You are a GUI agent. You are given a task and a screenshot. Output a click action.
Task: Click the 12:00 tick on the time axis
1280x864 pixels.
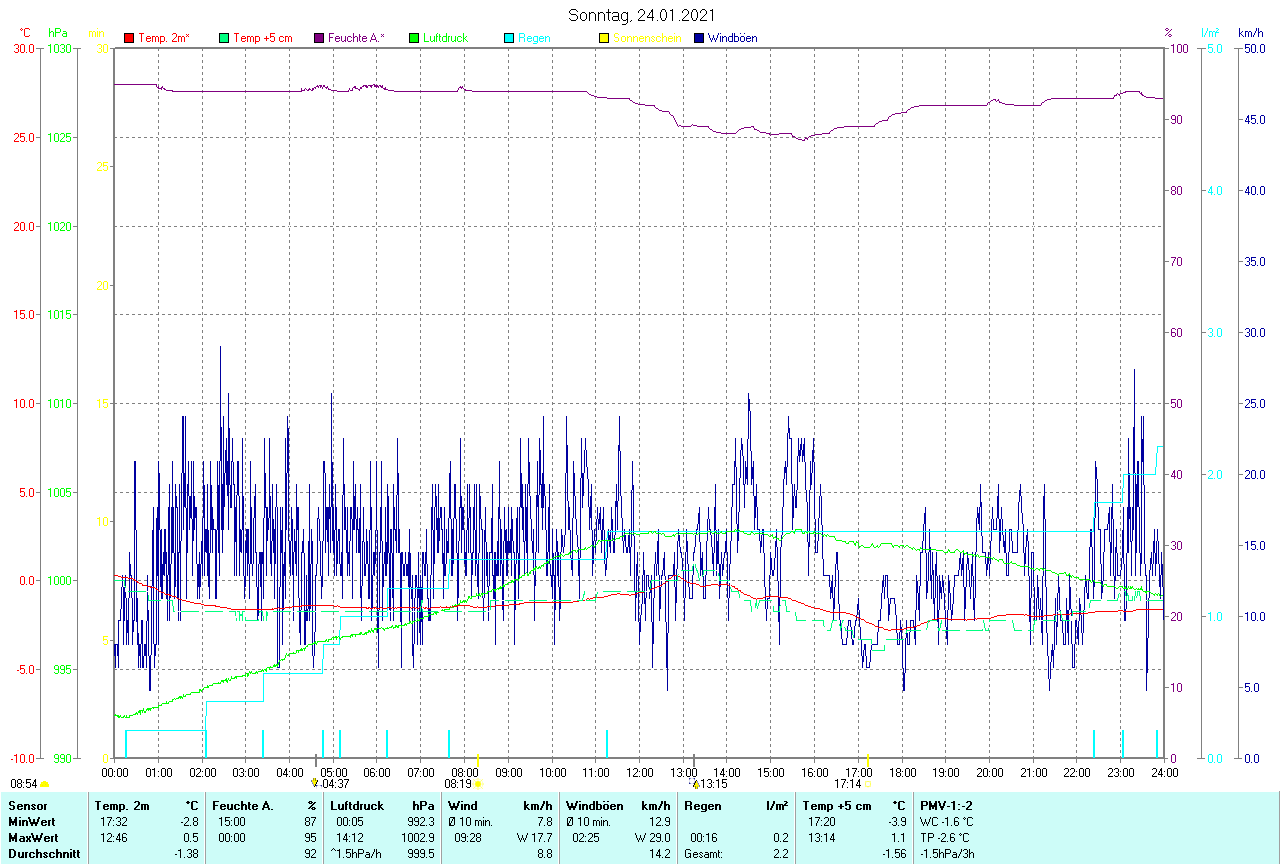[x=640, y=772]
